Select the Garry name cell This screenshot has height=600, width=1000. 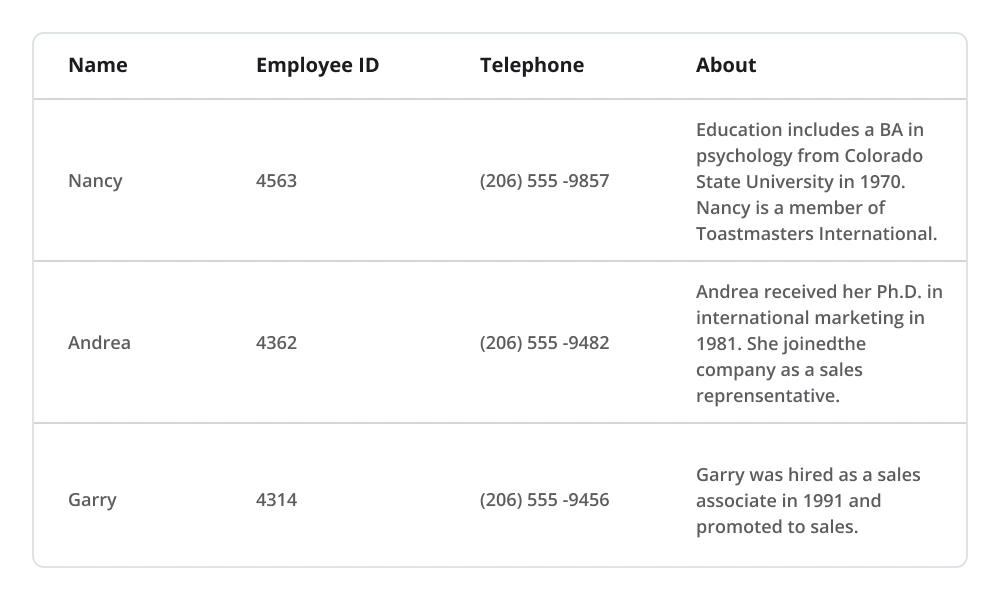92,500
